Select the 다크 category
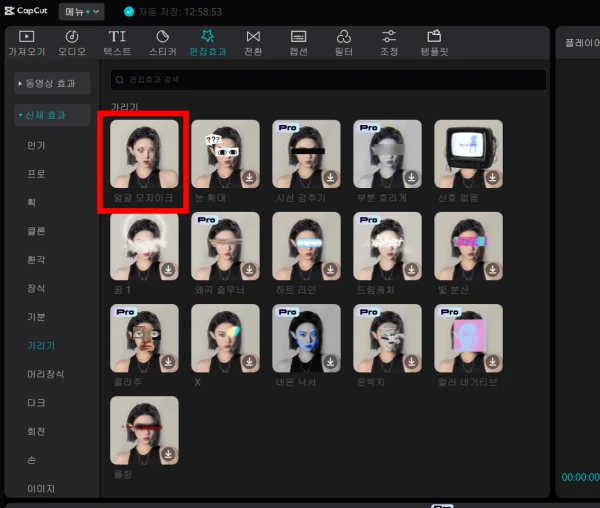Screen dimensions: 600x508 (36, 403)
